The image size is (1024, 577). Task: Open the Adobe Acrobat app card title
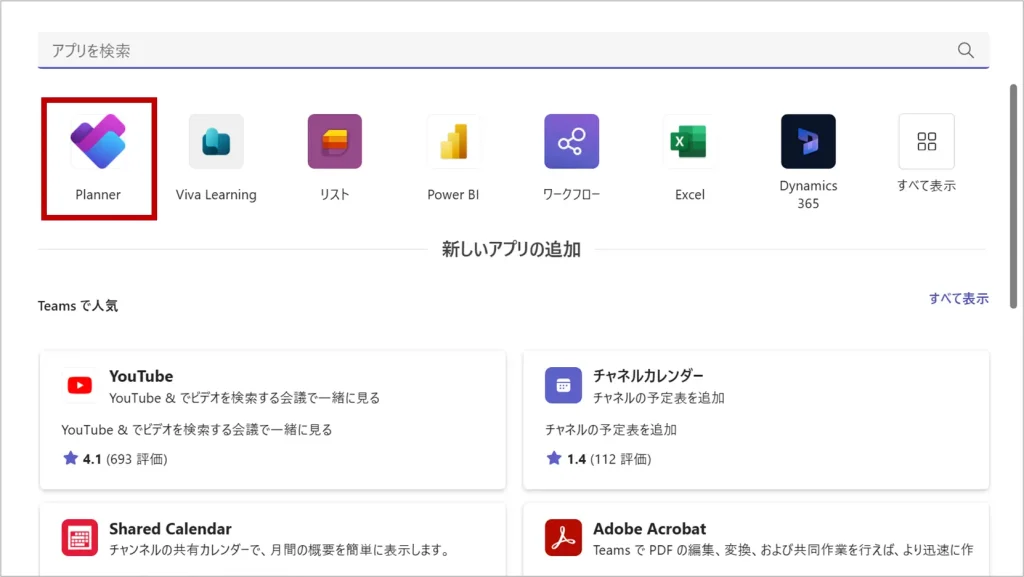click(x=649, y=529)
